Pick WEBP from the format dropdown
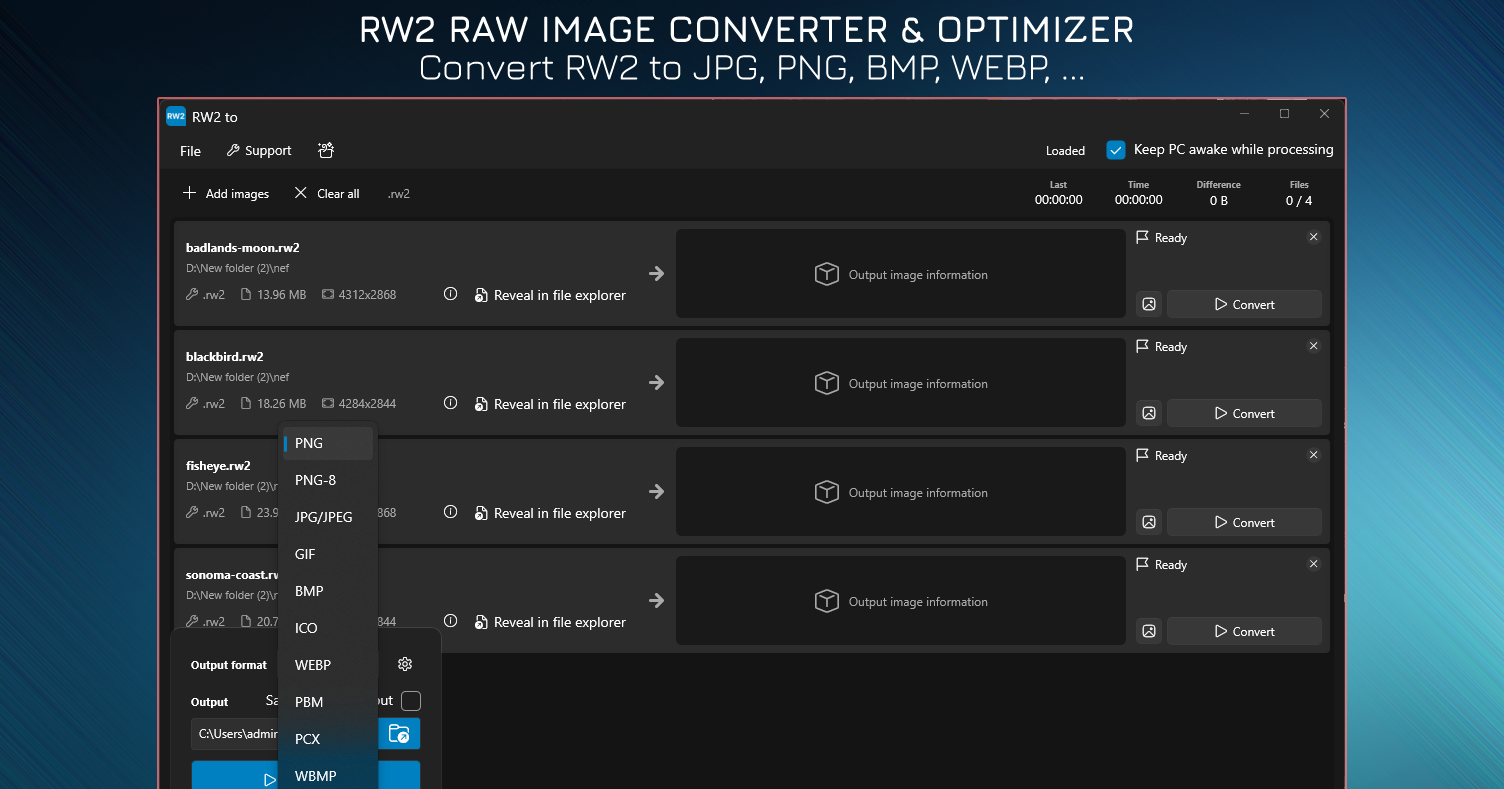 [x=312, y=665]
